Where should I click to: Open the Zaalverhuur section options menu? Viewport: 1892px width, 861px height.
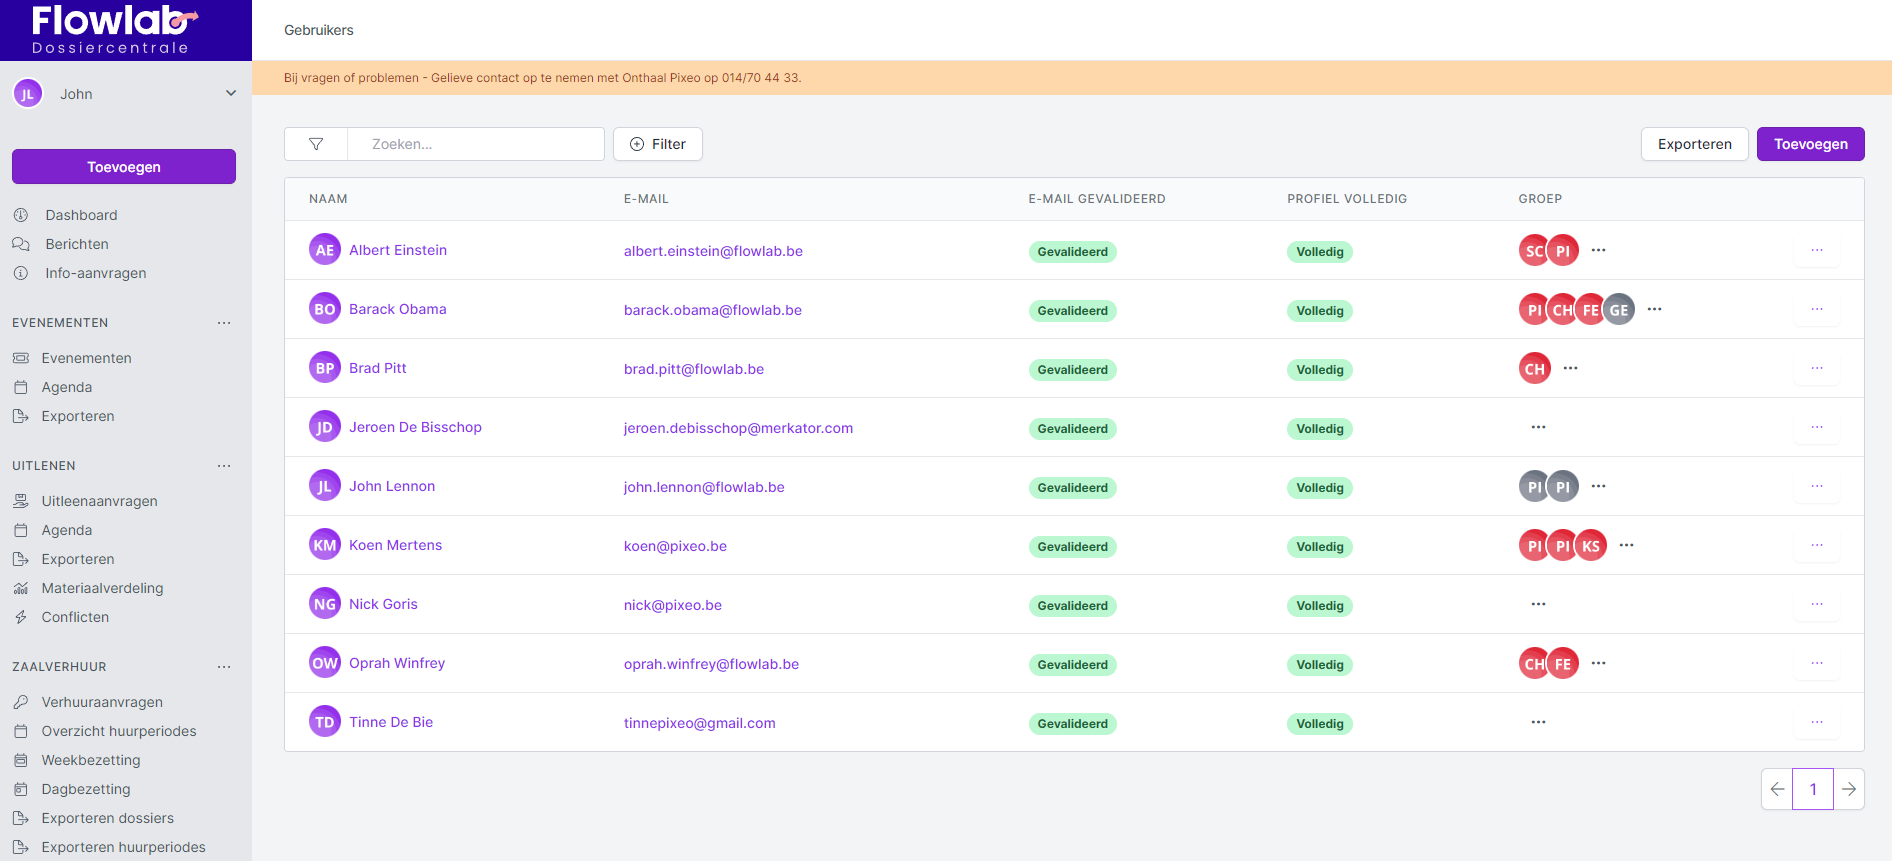point(224,667)
